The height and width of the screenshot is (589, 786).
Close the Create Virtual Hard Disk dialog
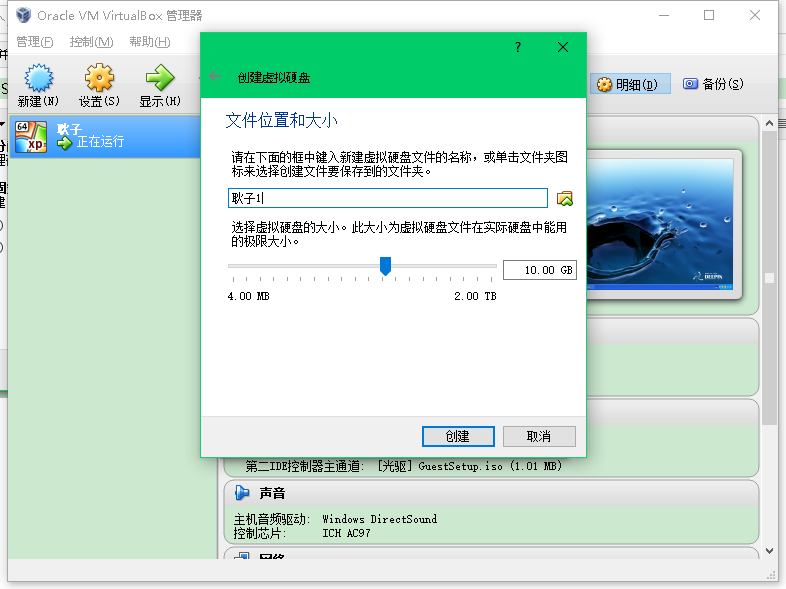[563, 47]
